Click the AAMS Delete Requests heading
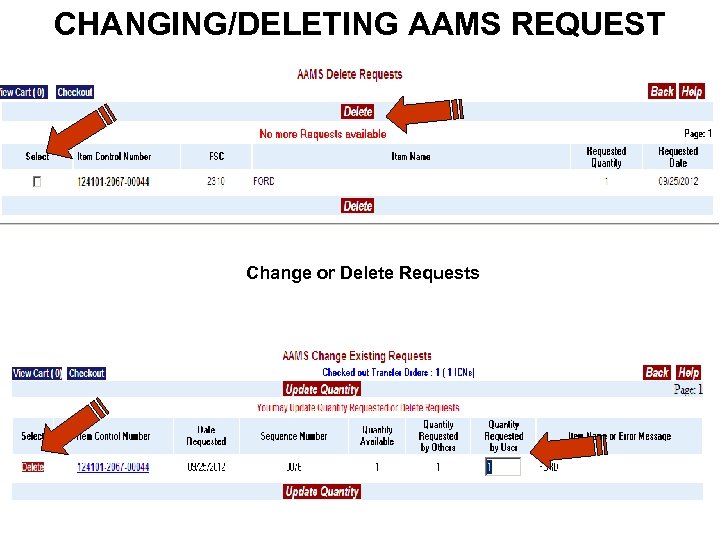Viewport: 720px width, 540px height. (x=349, y=74)
